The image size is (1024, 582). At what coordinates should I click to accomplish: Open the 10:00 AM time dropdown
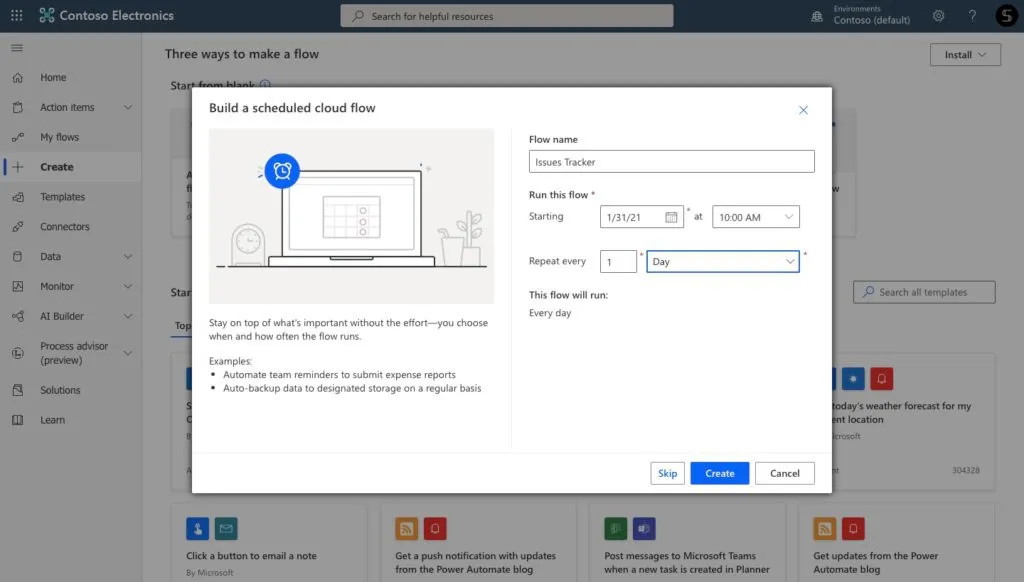[756, 217]
